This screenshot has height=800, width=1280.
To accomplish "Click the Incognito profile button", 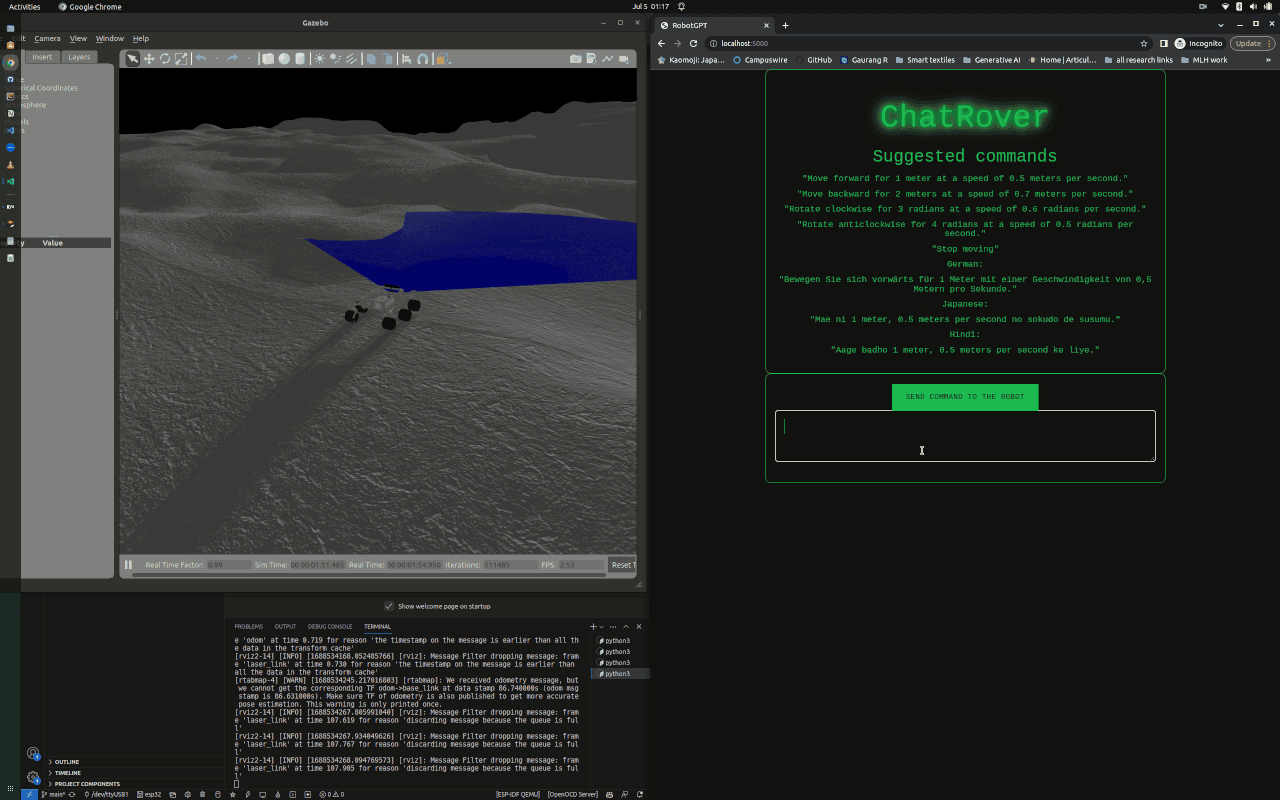I will 1198,43.
